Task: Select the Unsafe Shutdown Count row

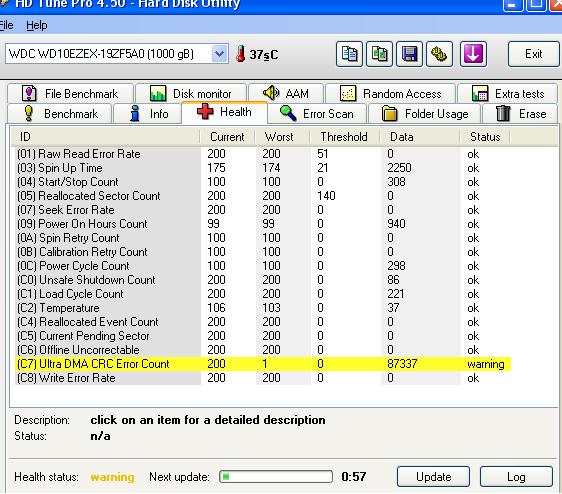Action: tap(263, 280)
